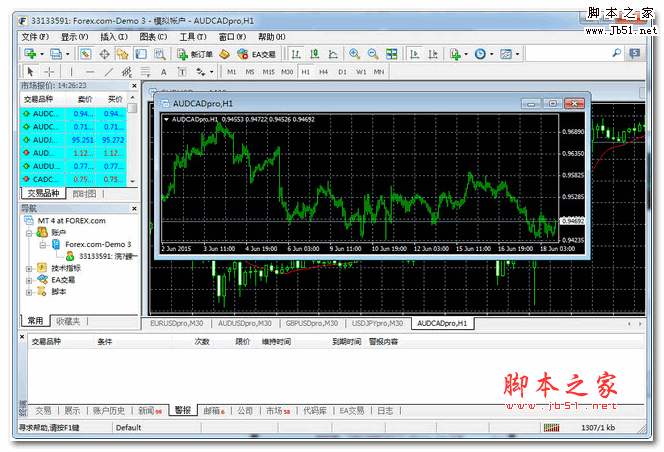Switch to the 即时图 market watch tab
The image size is (664, 452).
(x=84, y=194)
